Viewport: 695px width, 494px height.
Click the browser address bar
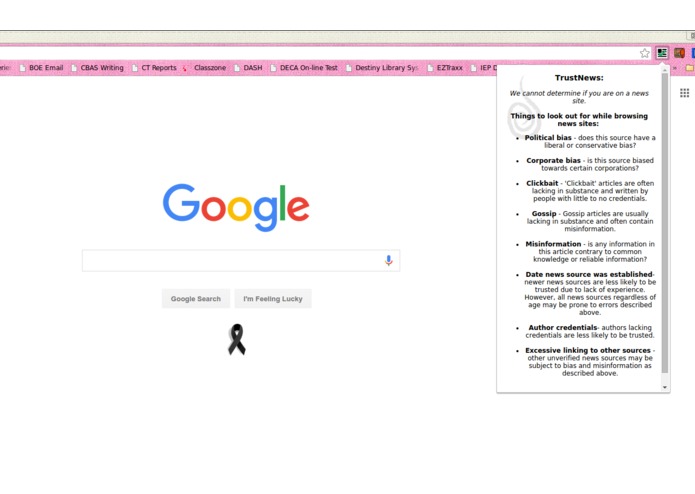[317, 53]
